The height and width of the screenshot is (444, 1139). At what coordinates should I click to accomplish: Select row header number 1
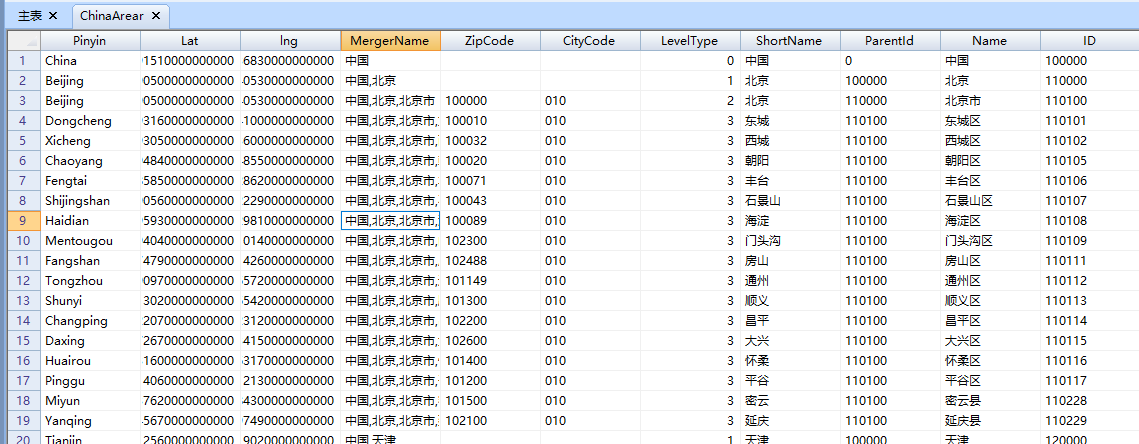pyautogui.click(x=23, y=61)
